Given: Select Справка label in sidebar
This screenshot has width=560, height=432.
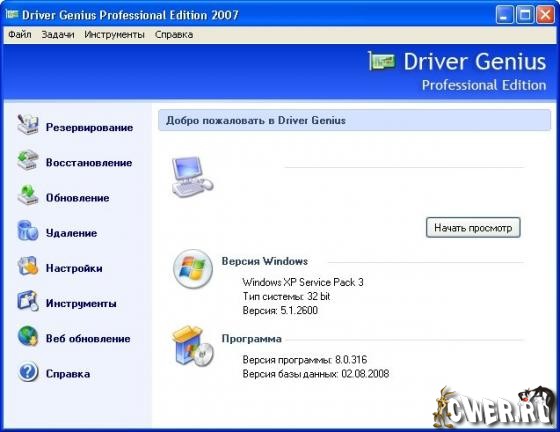Looking at the screenshot, I should pyautogui.click(x=68, y=374).
